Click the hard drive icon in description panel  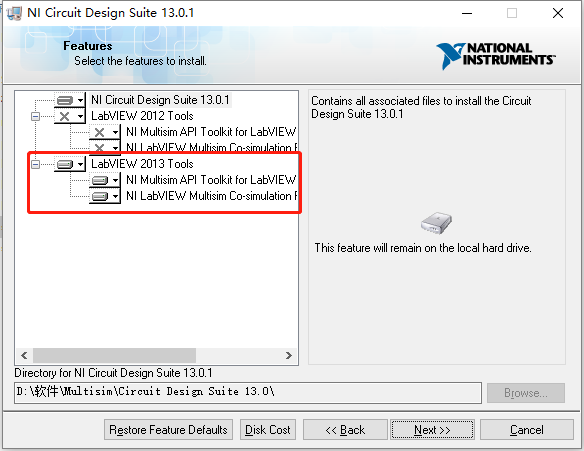437,223
